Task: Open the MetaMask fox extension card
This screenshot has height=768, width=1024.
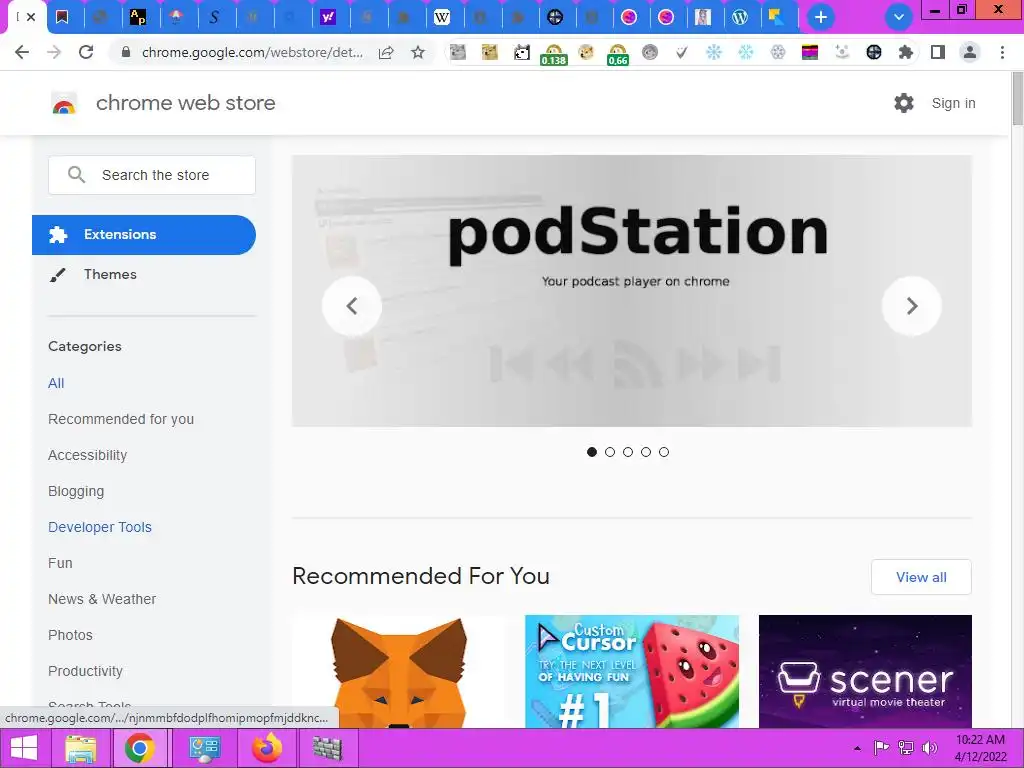Action: click(398, 671)
